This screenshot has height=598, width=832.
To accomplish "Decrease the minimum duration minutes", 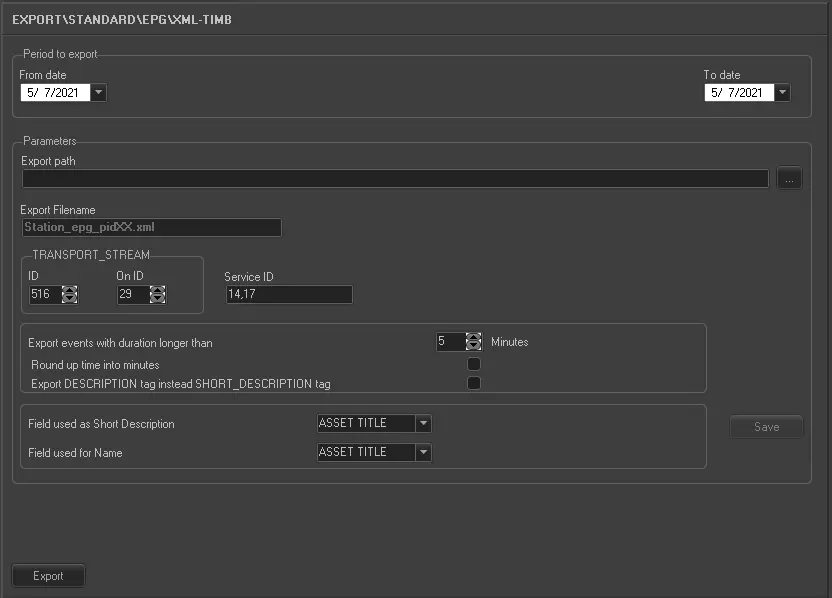I will pyautogui.click(x=474, y=346).
